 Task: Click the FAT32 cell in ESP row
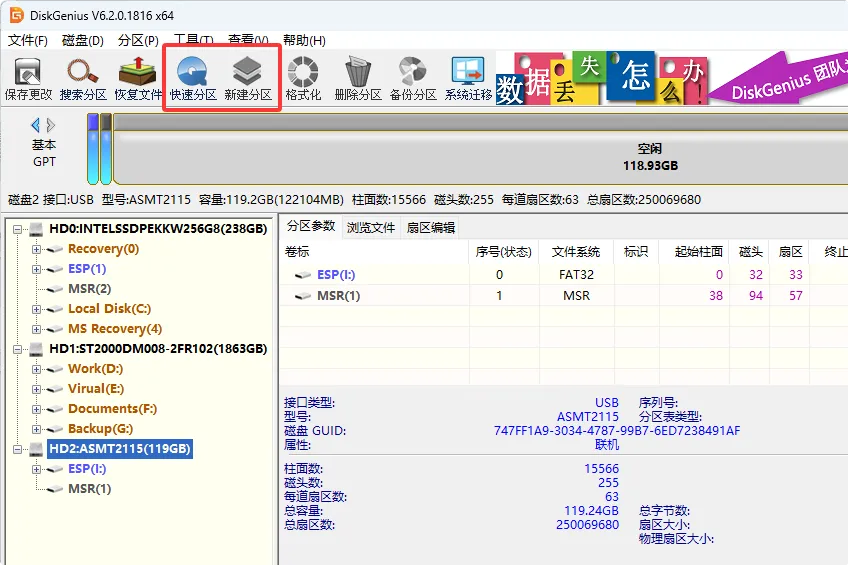coord(576,275)
